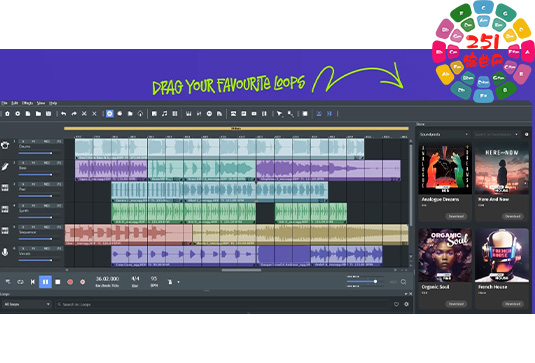
Task: Click the Pad track keyboard icon
Action: pos(5,188)
